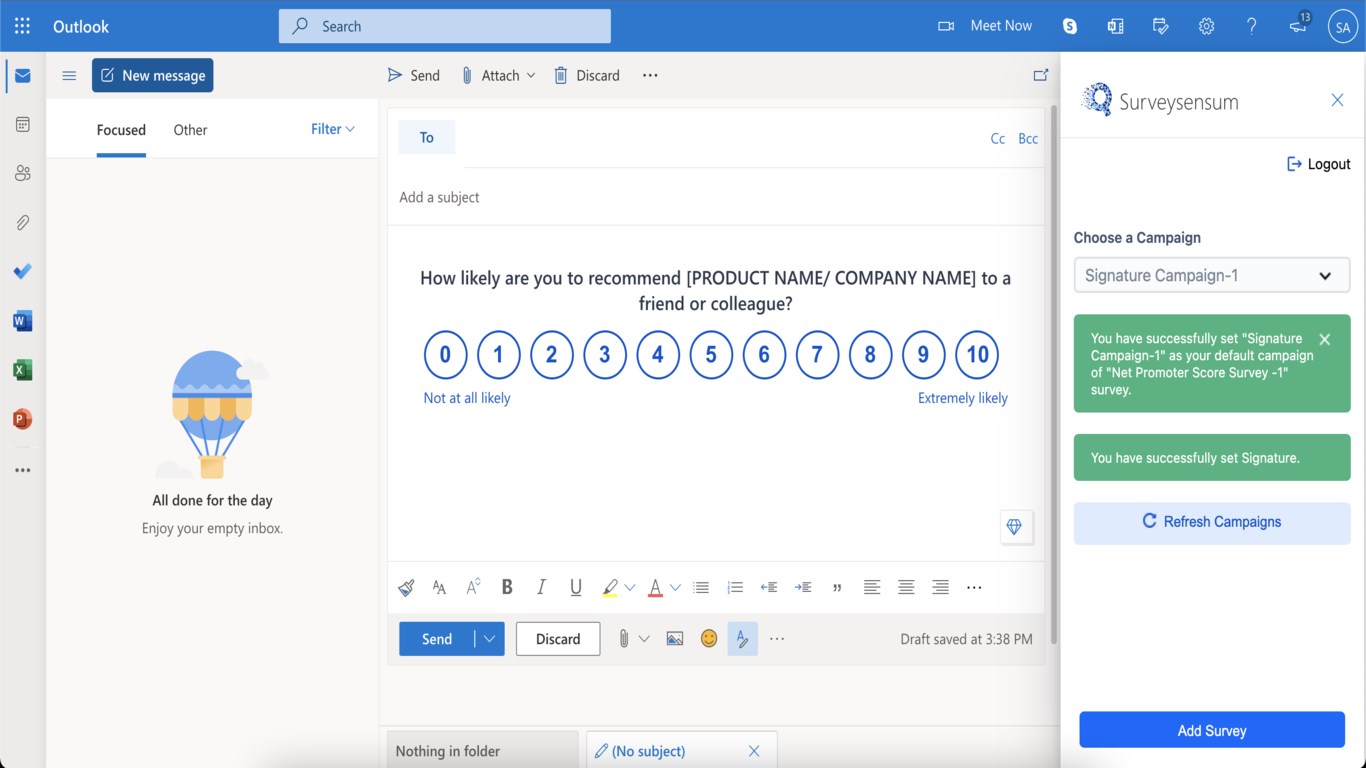1366x768 pixels.
Task: Click the format painter icon
Action: coord(406,588)
